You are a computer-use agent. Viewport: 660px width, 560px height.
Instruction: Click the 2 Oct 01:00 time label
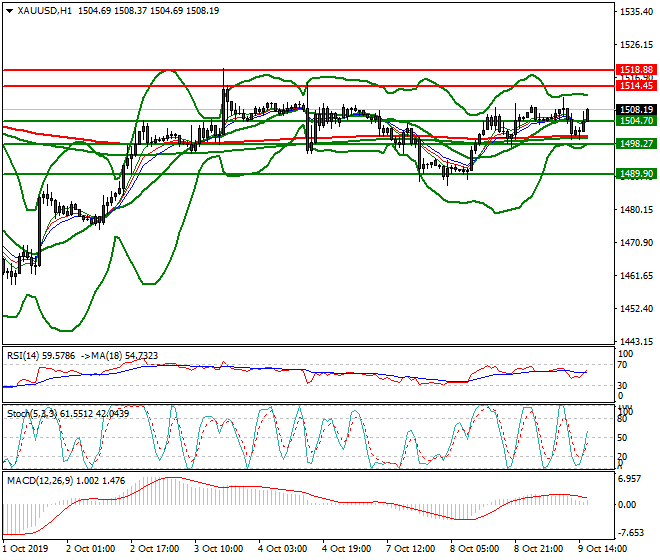[x=90, y=549]
